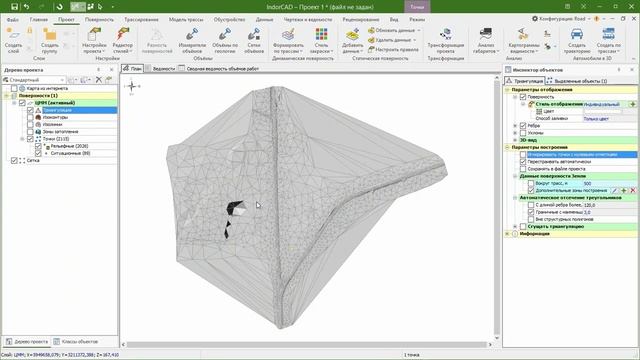
Task: Click red X delete in Дополнительные зоны row
Action: pyautogui.click(x=633, y=191)
